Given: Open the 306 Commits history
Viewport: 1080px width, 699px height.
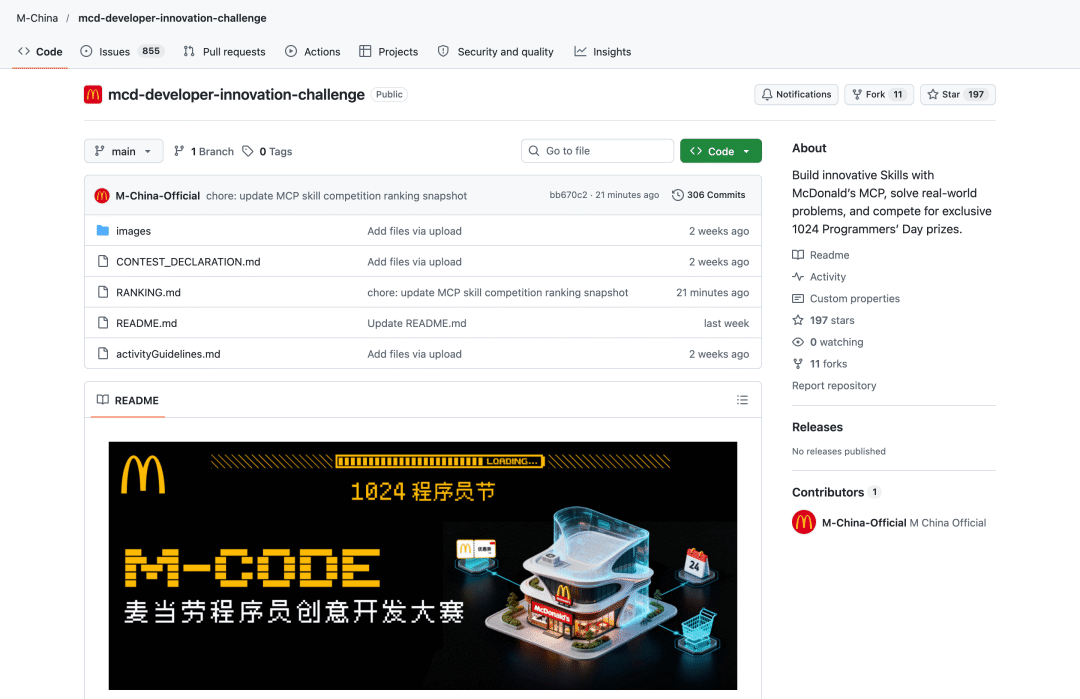Looking at the screenshot, I should tap(709, 195).
